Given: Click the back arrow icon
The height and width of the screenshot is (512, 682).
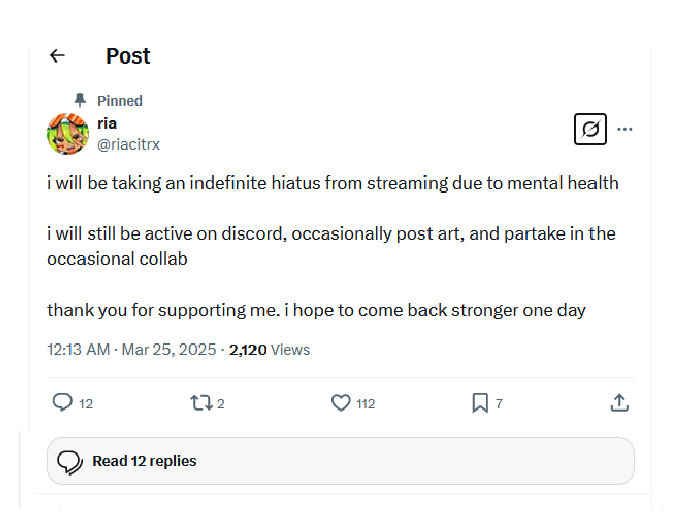Looking at the screenshot, I should [57, 56].
